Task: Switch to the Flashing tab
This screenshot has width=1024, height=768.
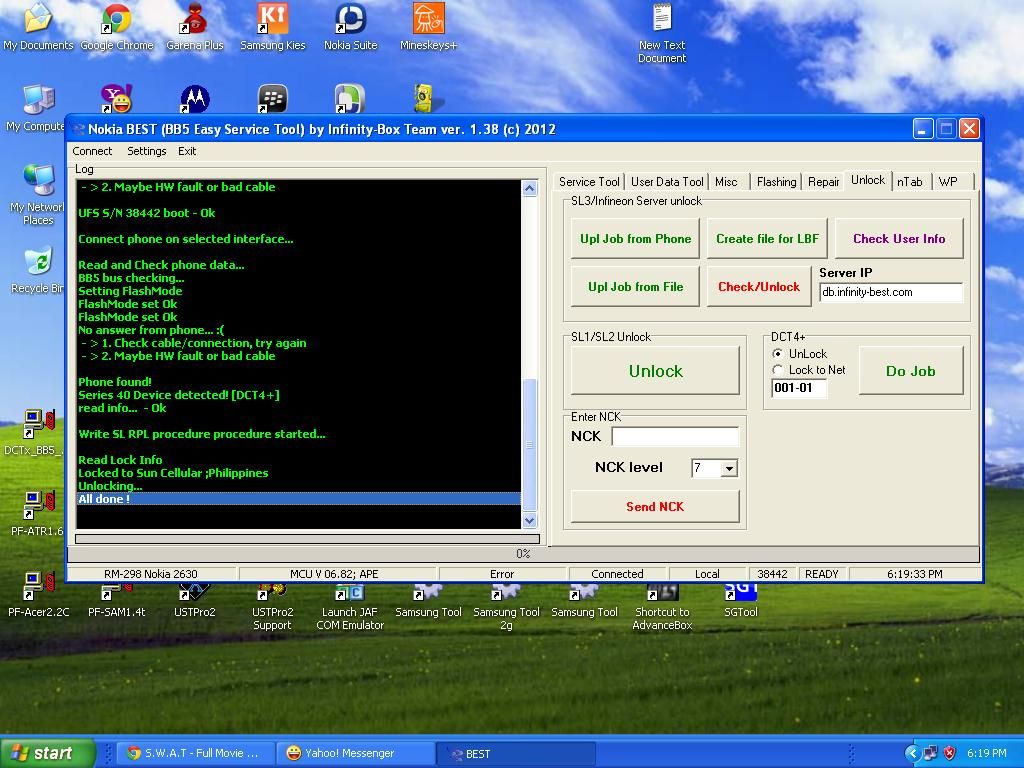Action: (776, 182)
